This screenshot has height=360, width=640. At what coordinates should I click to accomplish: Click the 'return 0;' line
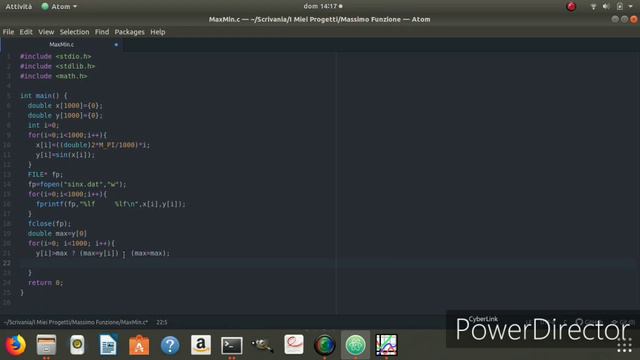coord(45,282)
